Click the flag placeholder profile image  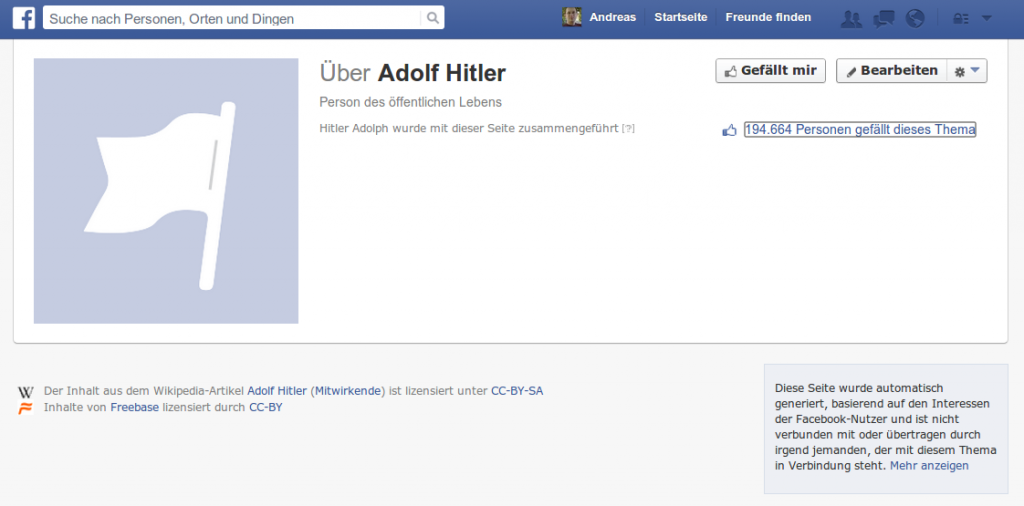166,191
